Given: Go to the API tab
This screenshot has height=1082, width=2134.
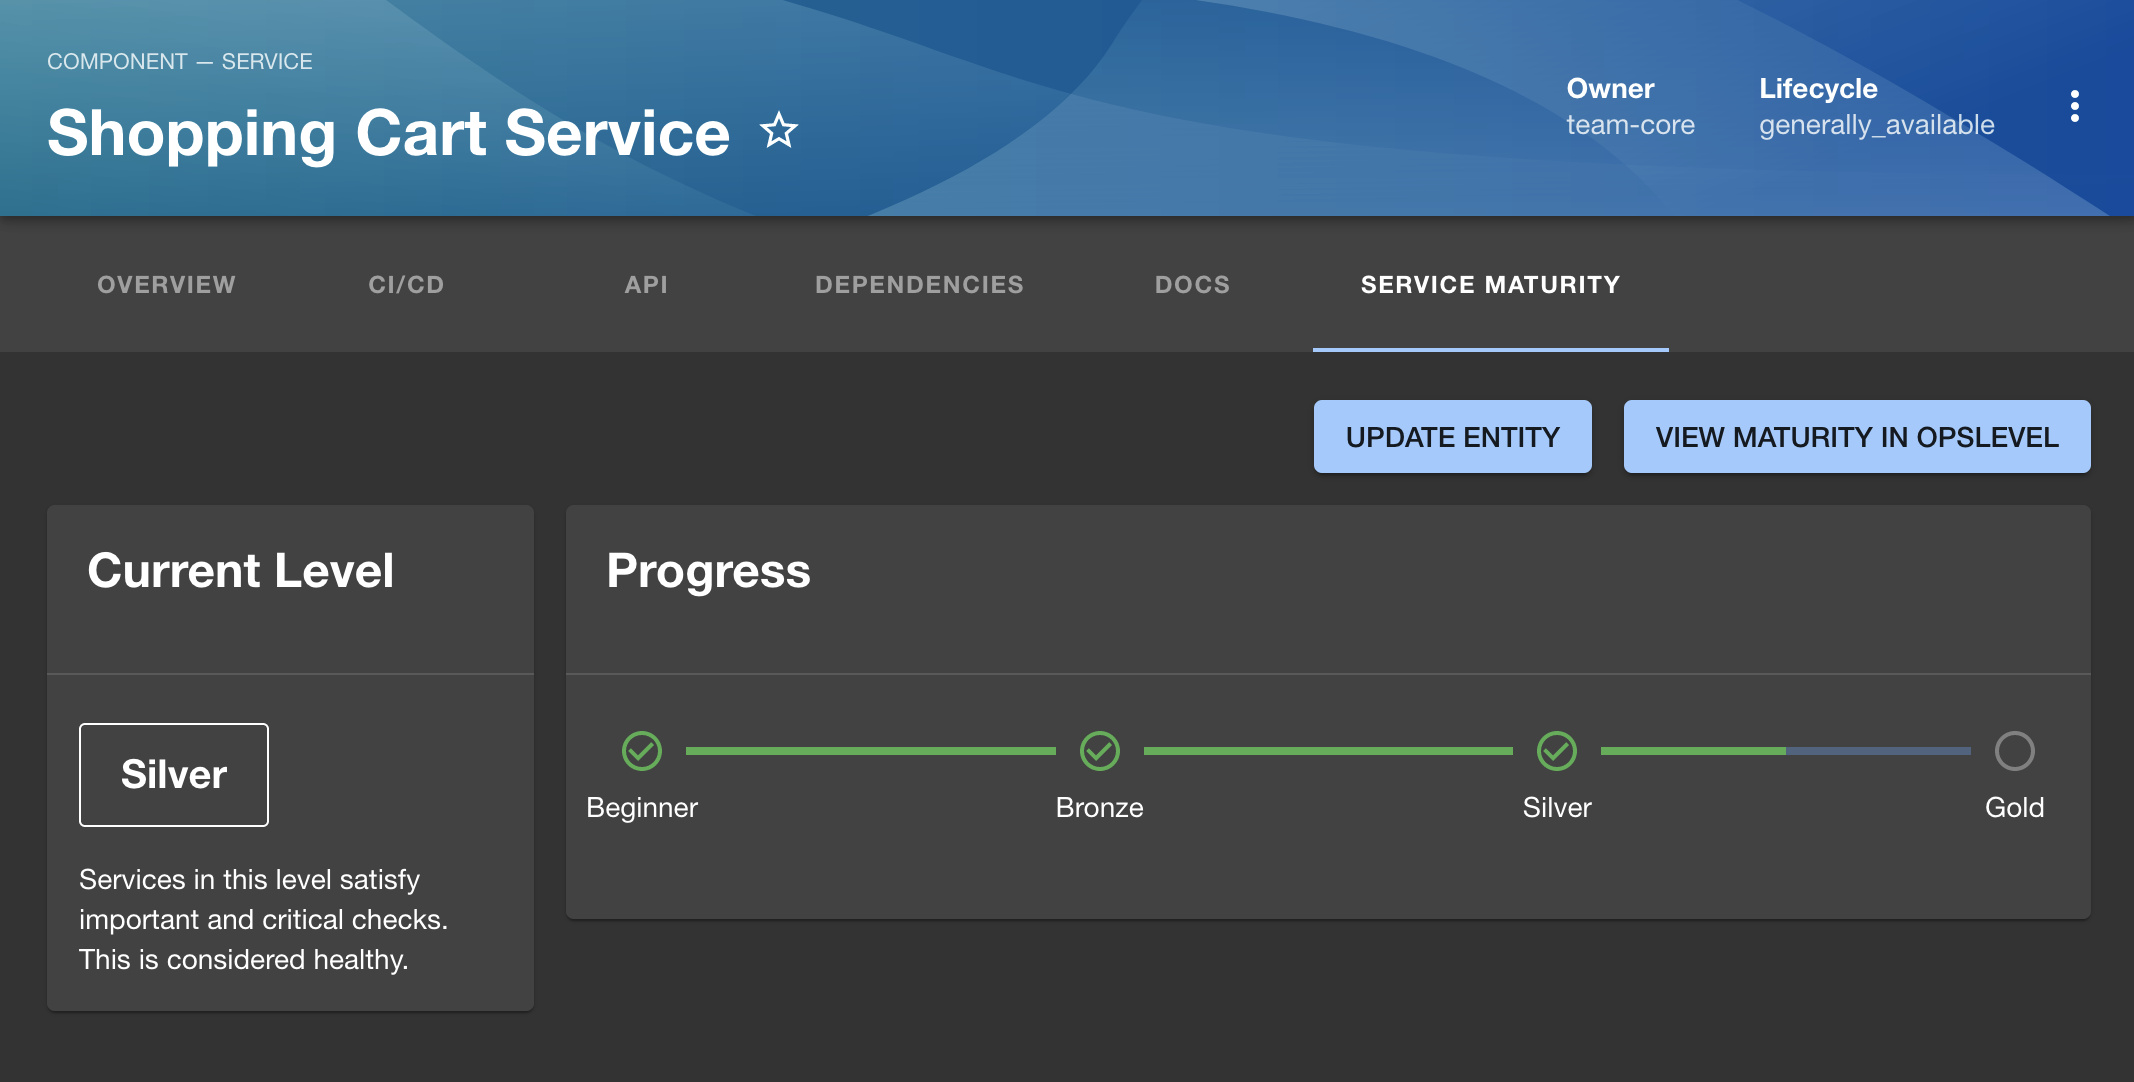Looking at the screenshot, I should coord(646,285).
